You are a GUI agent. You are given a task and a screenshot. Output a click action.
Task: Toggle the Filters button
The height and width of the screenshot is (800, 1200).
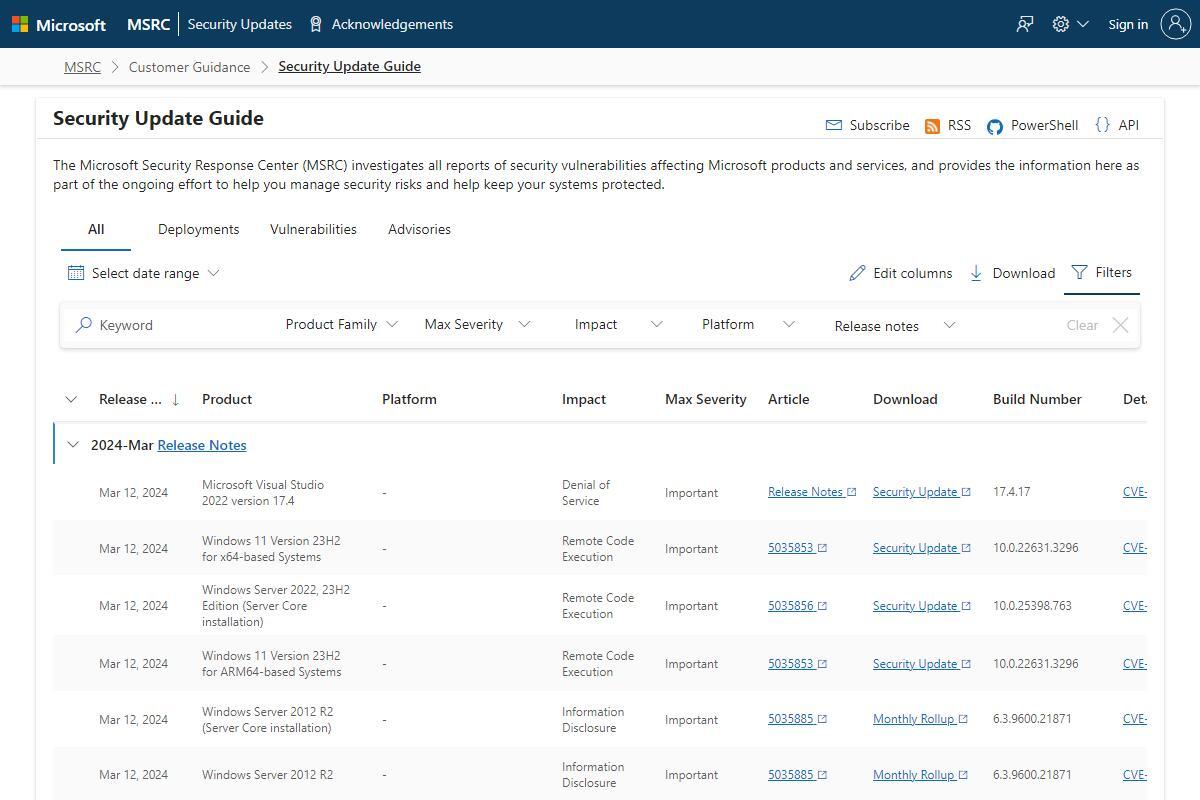[x=1102, y=272]
